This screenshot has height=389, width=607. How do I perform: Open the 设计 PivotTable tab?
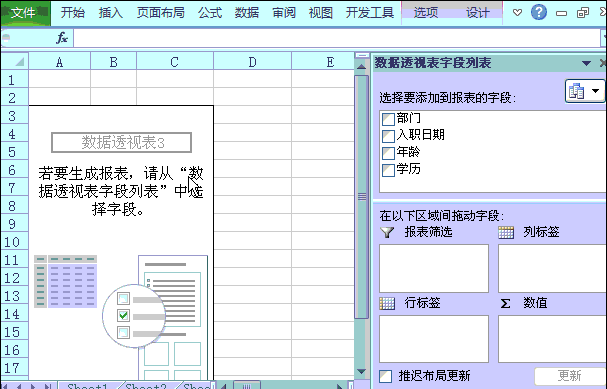(x=477, y=13)
